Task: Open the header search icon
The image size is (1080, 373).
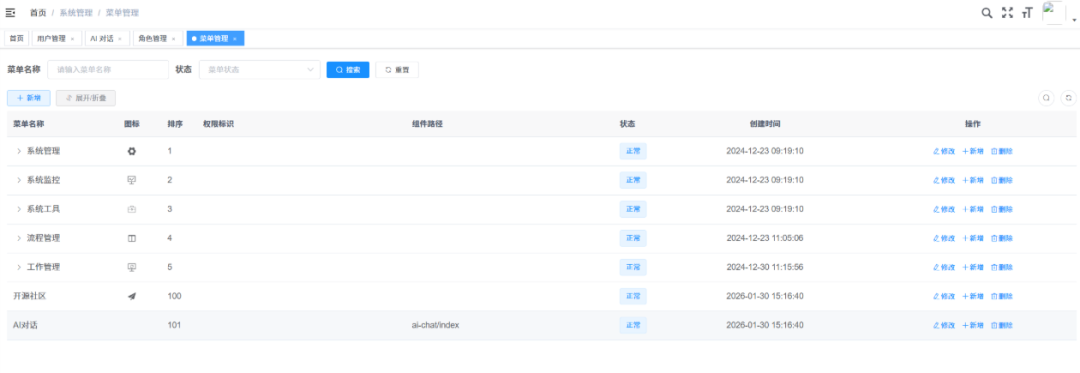Action: pos(986,12)
